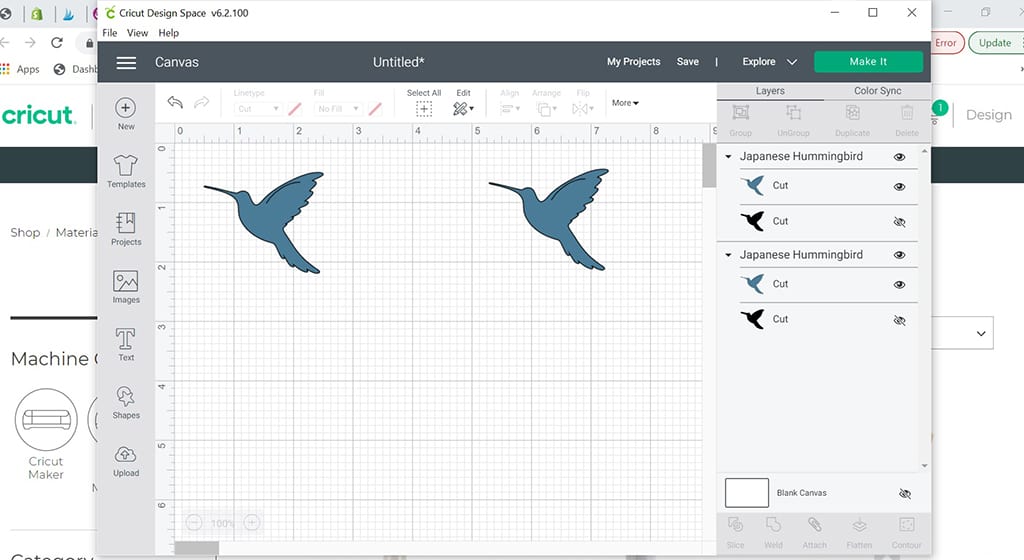Collapse the second Japanese Hummingbird group

pyautogui.click(x=728, y=255)
